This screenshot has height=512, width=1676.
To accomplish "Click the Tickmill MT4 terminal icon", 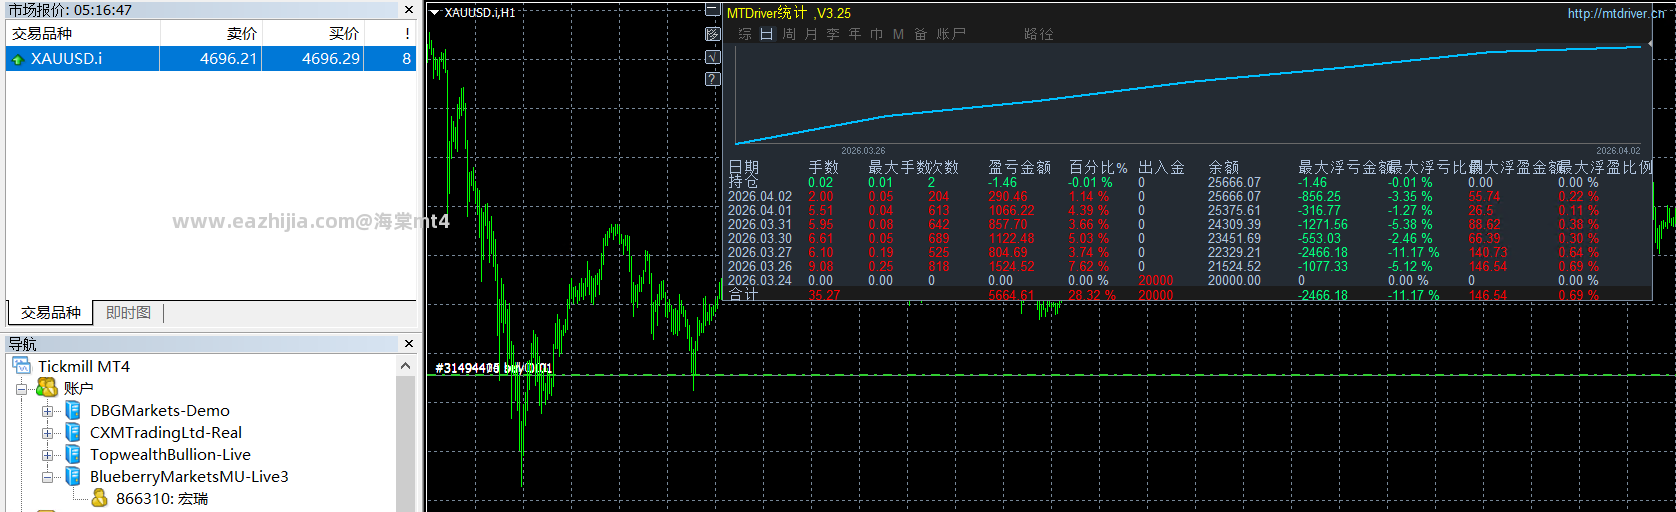I will [x=22, y=366].
